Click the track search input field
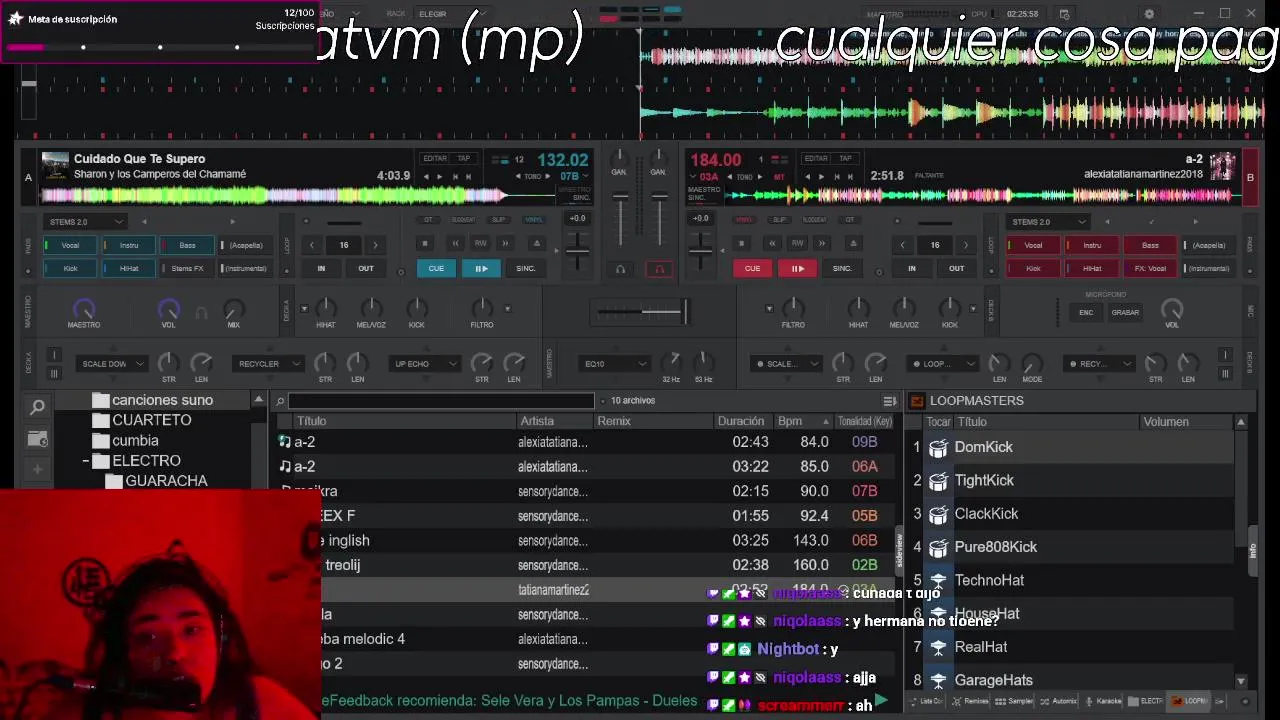1280x720 pixels. pos(441,401)
